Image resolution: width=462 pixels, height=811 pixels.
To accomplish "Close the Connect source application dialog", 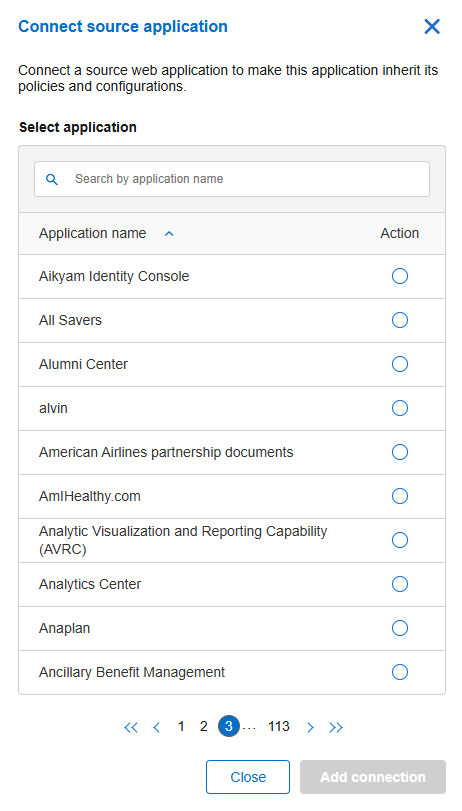I will click(x=431, y=26).
